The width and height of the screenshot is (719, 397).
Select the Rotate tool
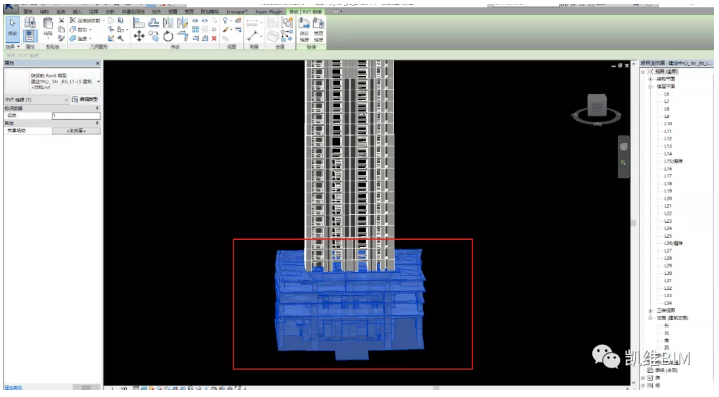[168, 36]
